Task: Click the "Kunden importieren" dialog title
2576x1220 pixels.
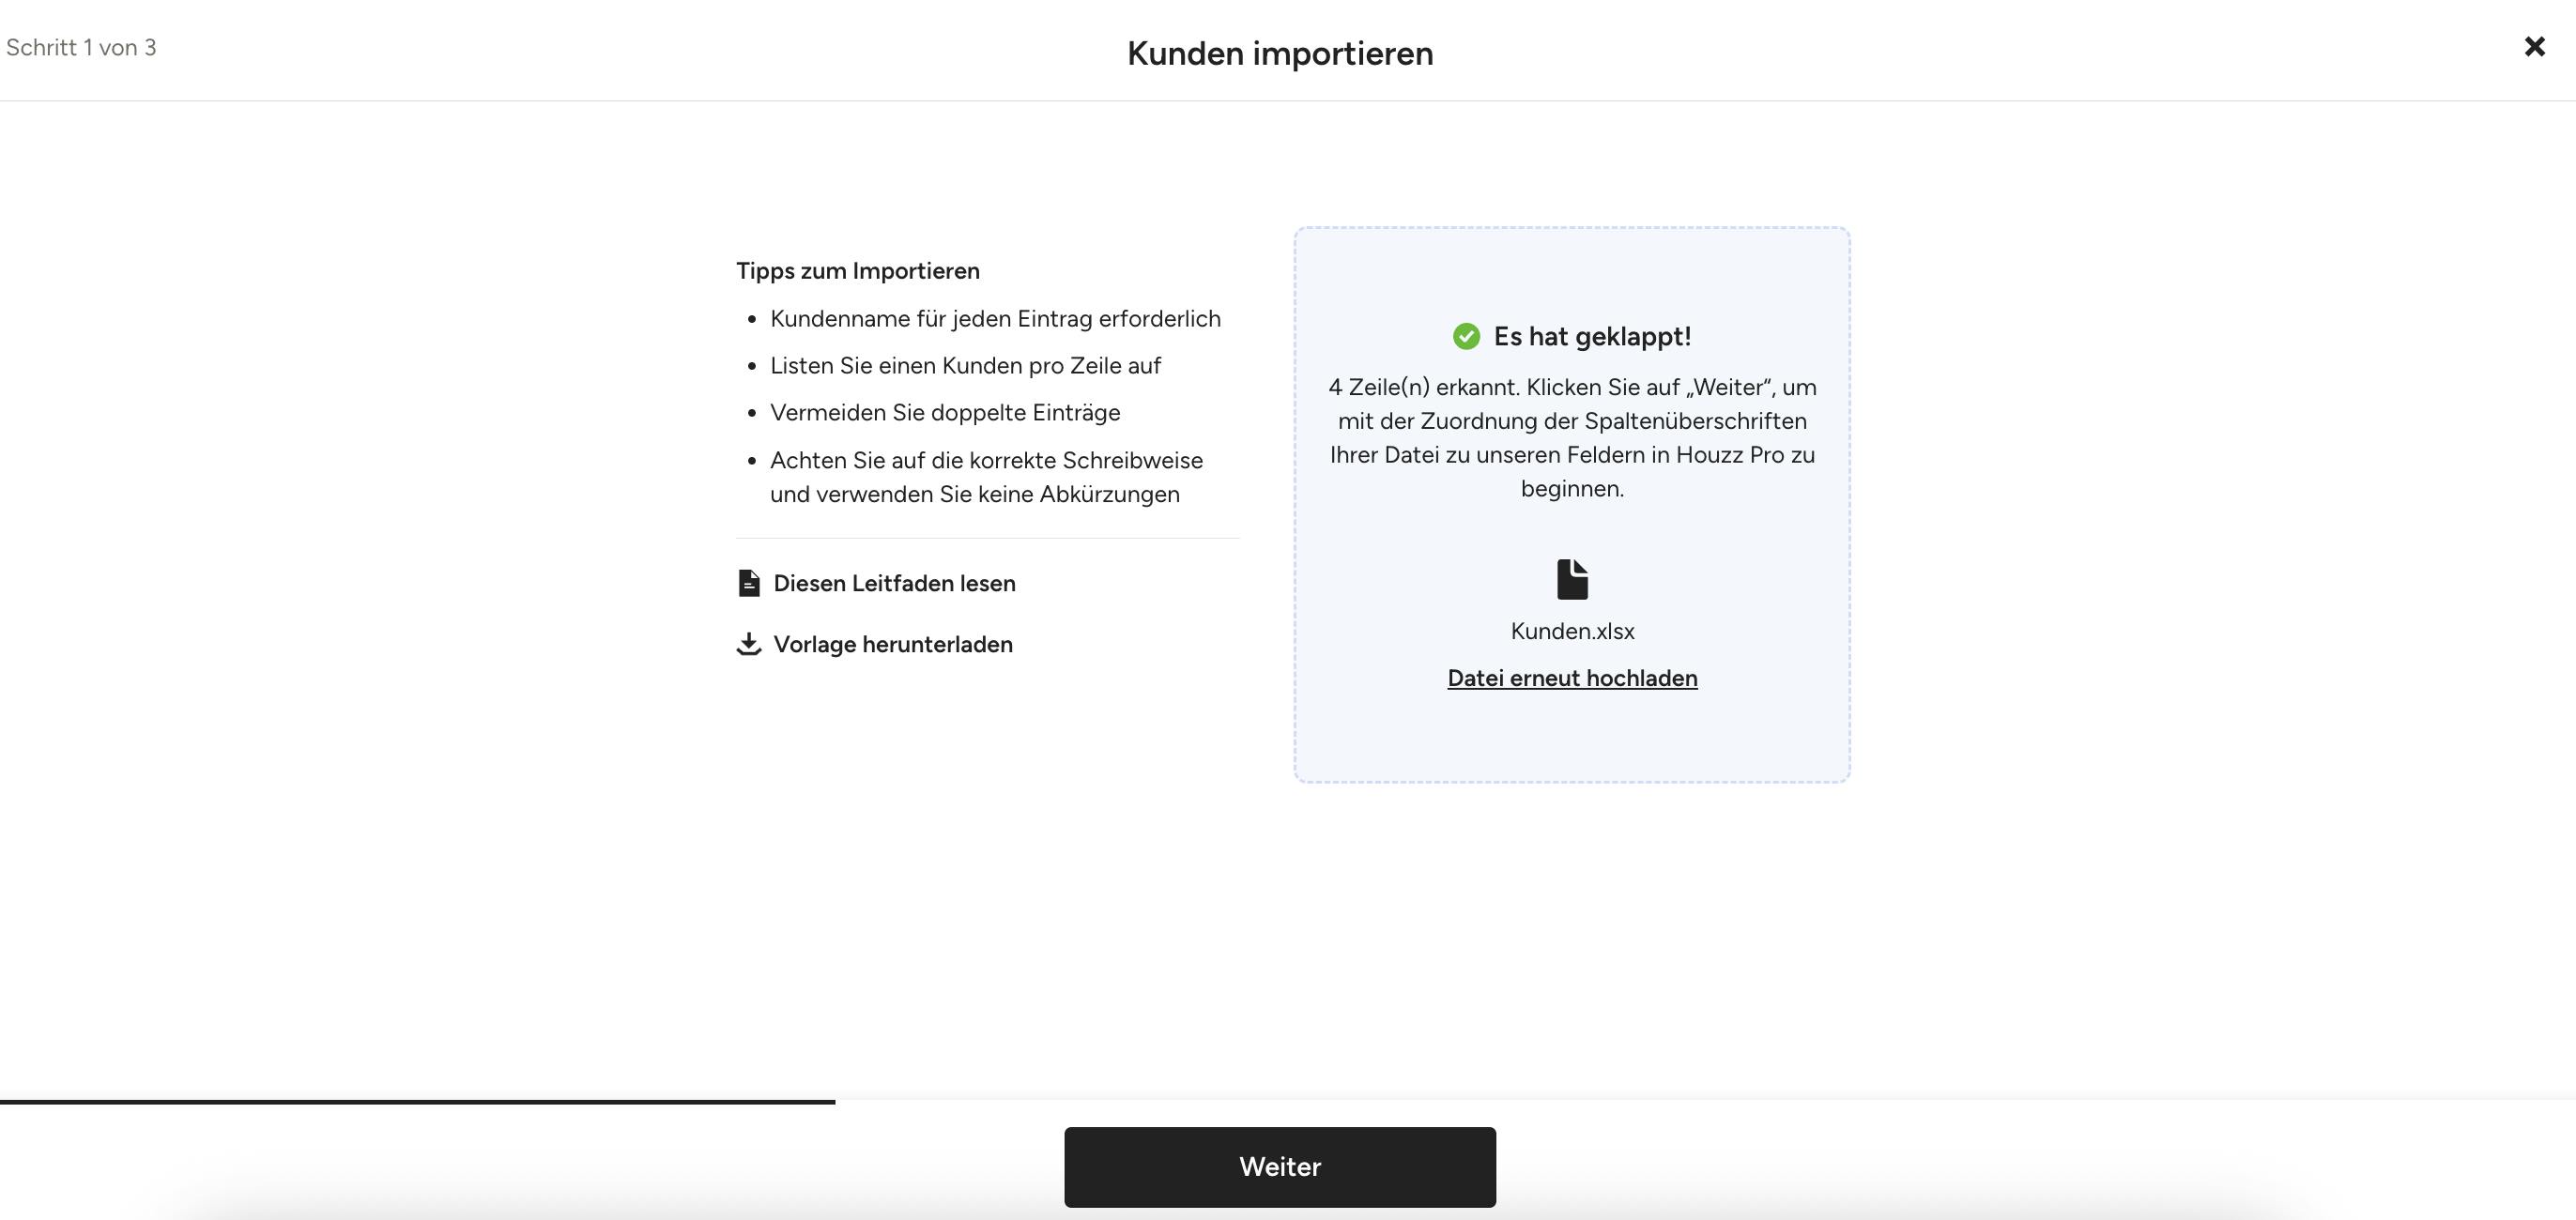Action: pos(1280,53)
